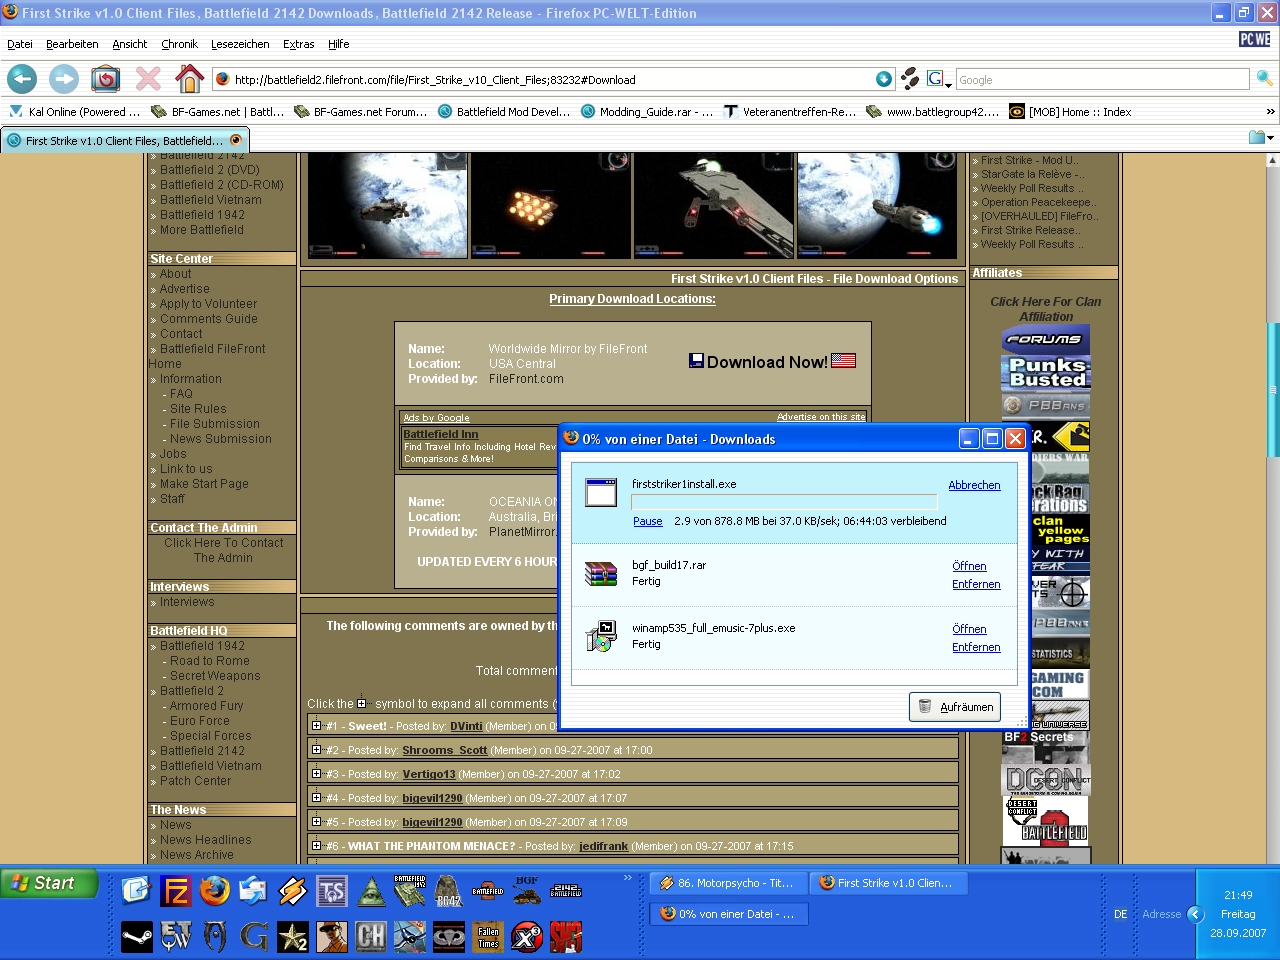Expand comment #1 Sweet! by DVinti

pos(316,726)
